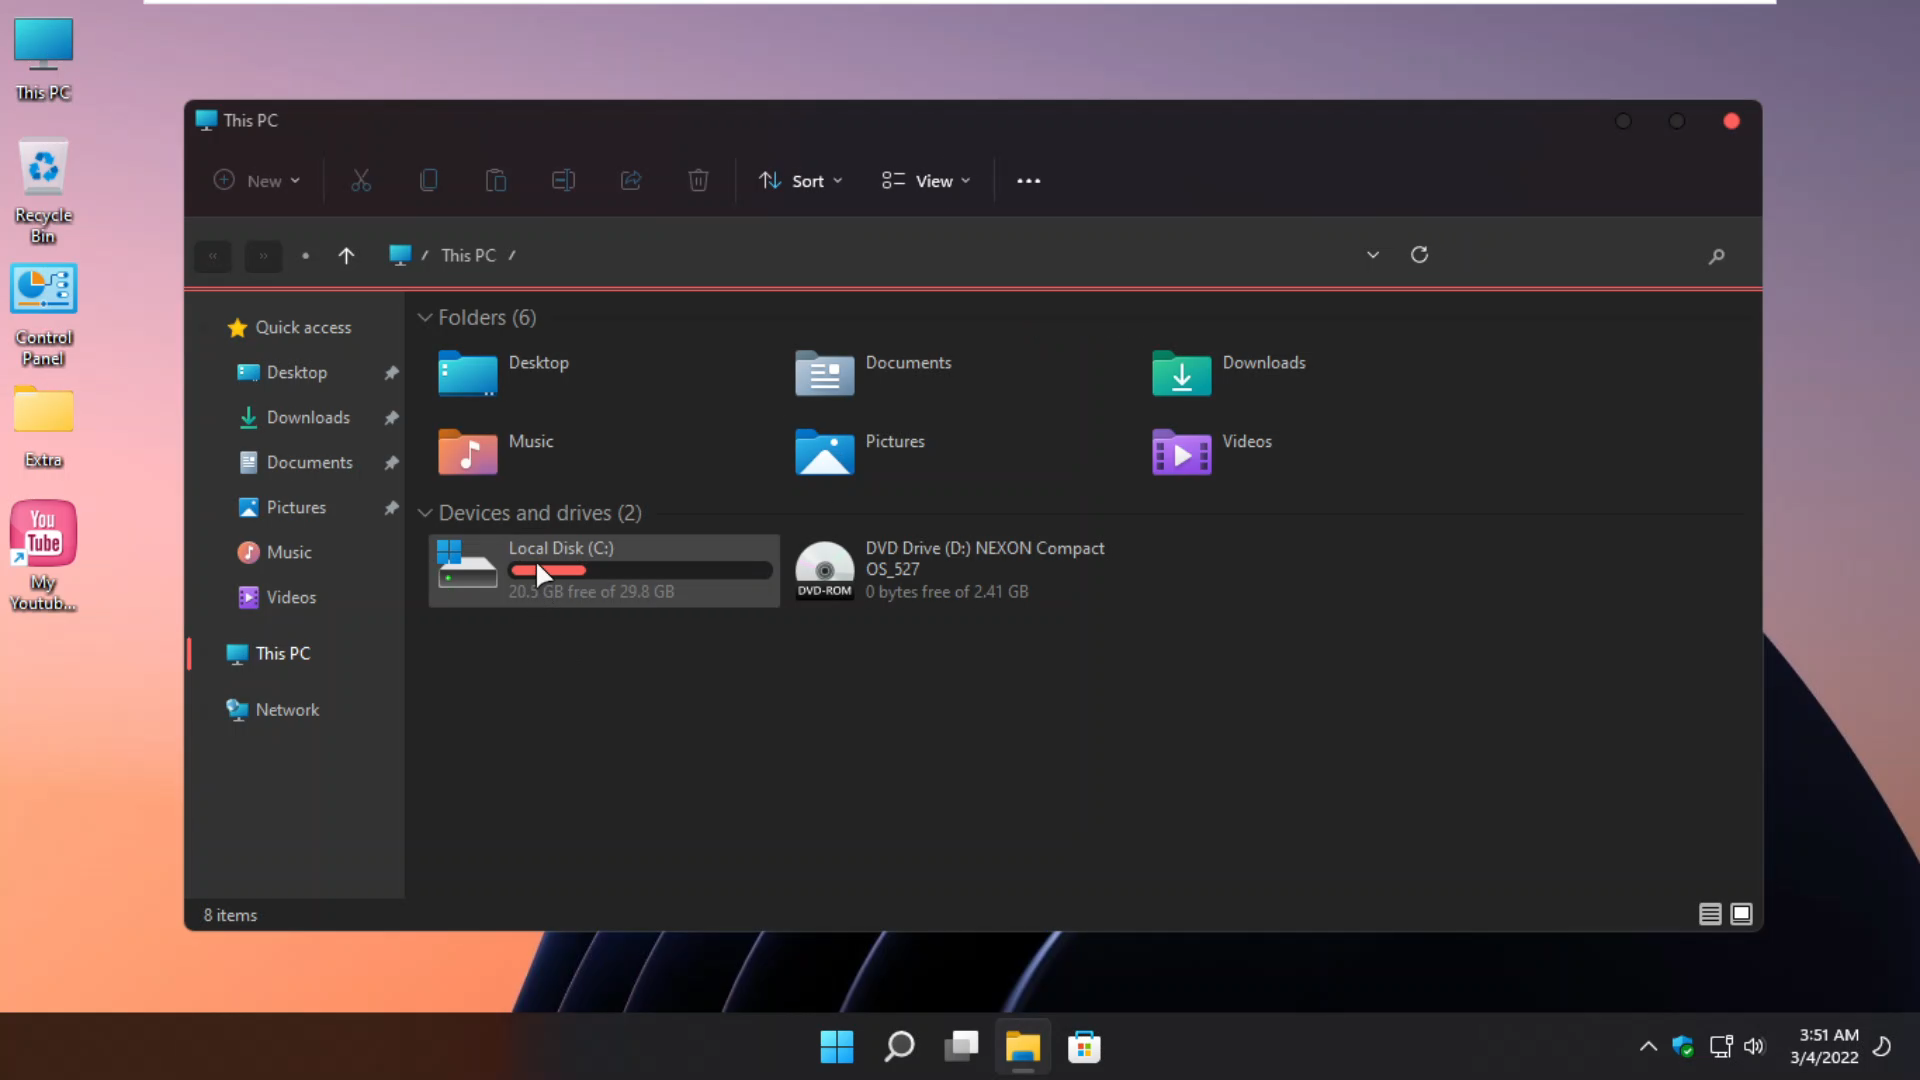The height and width of the screenshot is (1080, 1920).
Task: Click This PC breadcrumb in address bar
Action: [468, 256]
